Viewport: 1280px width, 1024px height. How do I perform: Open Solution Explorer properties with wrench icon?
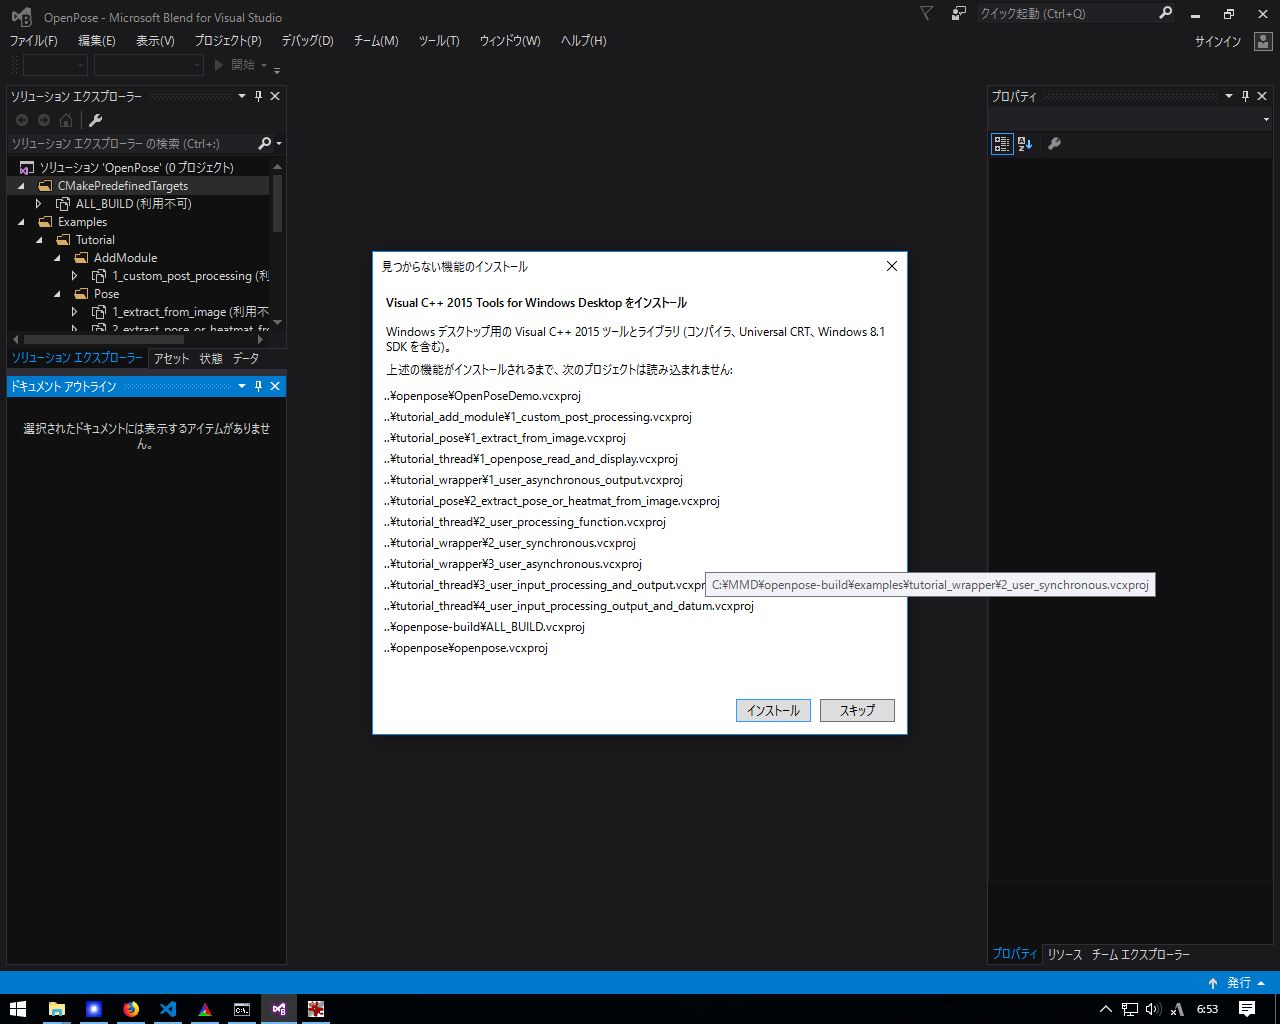tap(95, 120)
